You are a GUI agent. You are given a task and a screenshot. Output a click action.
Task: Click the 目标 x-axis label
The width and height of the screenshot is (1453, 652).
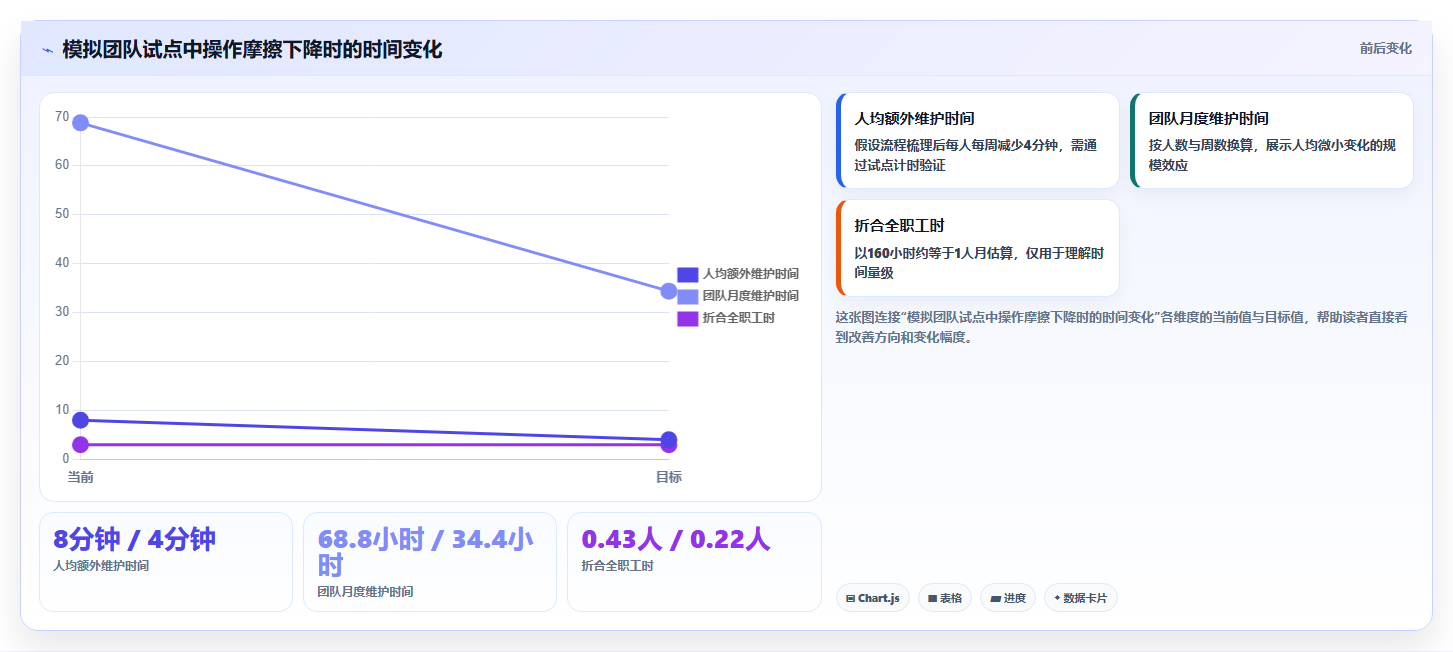[x=669, y=477]
